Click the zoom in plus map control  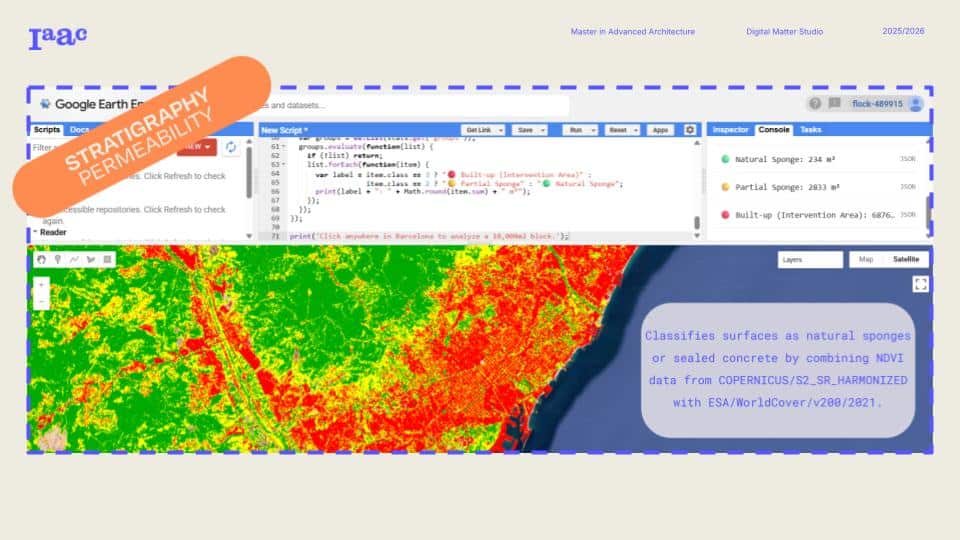(x=40, y=284)
